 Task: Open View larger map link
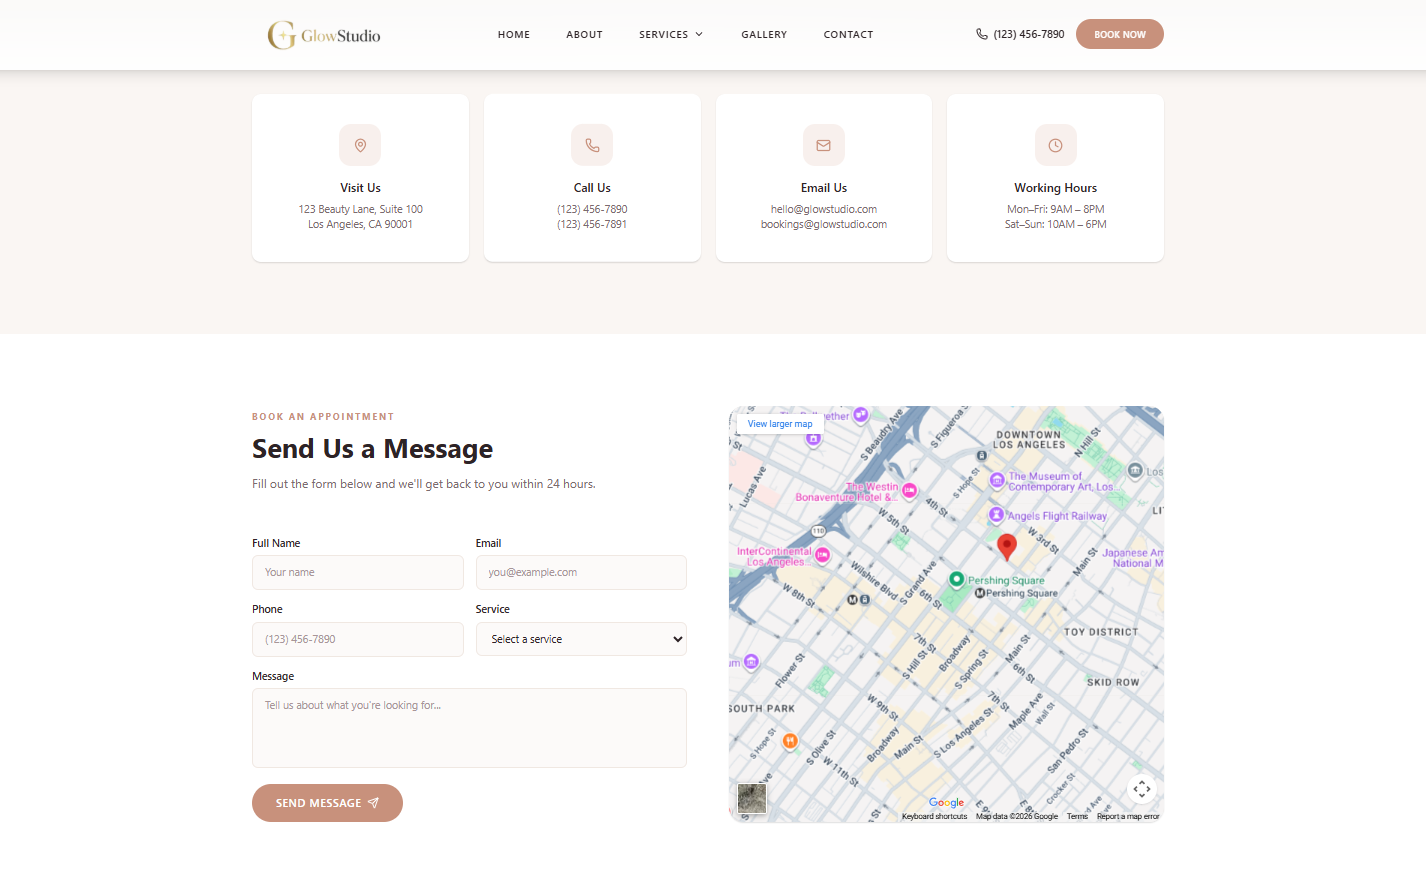tap(780, 424)
